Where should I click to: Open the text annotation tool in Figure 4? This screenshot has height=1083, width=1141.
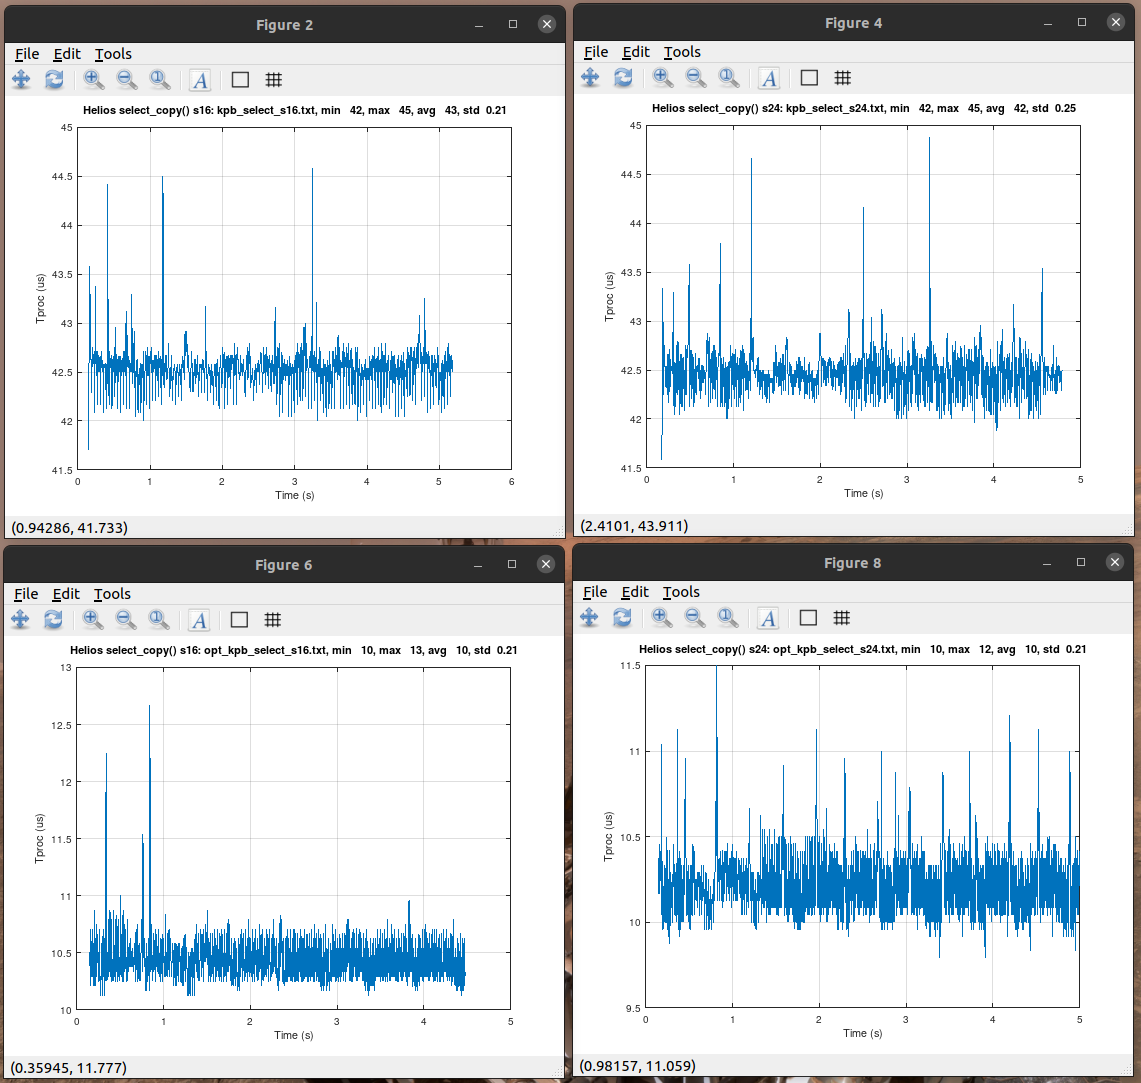point(768,77)
